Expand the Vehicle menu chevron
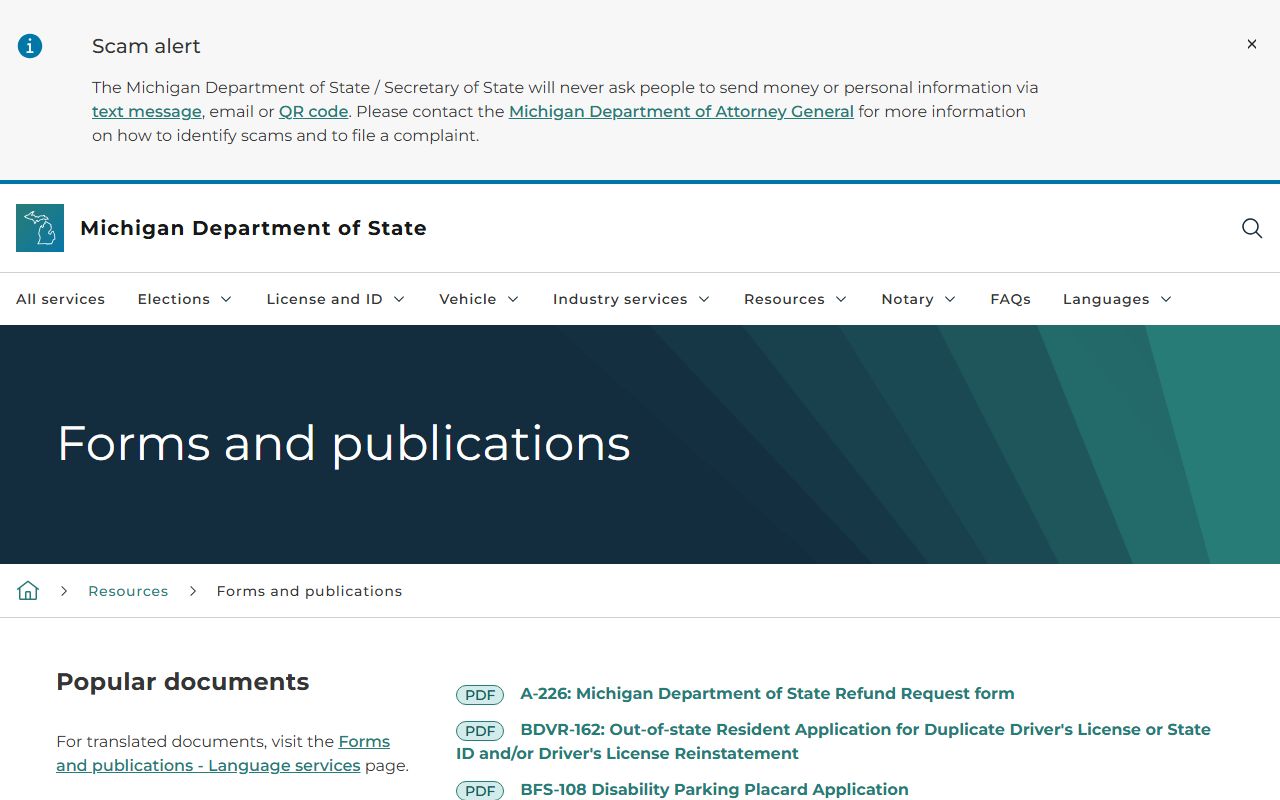The image size is (1280, 800). pyautogui.click(x=513, y=299)
